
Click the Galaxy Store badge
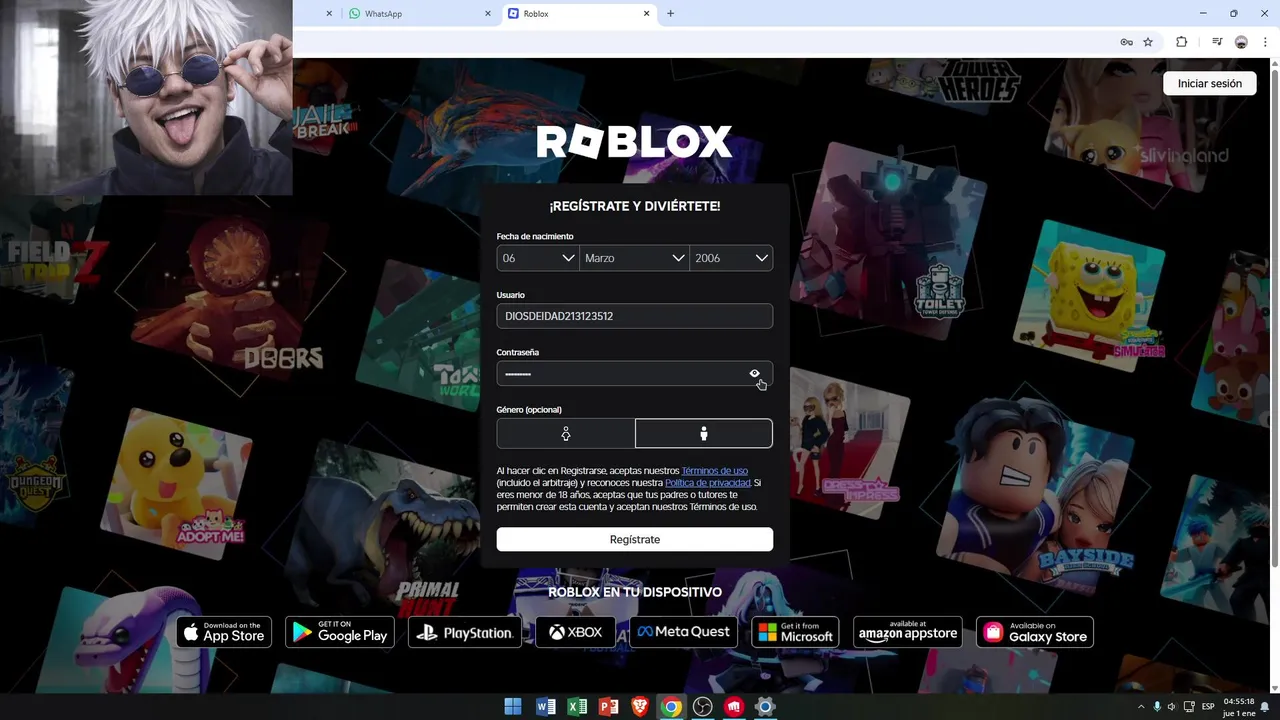point(1035,632)
